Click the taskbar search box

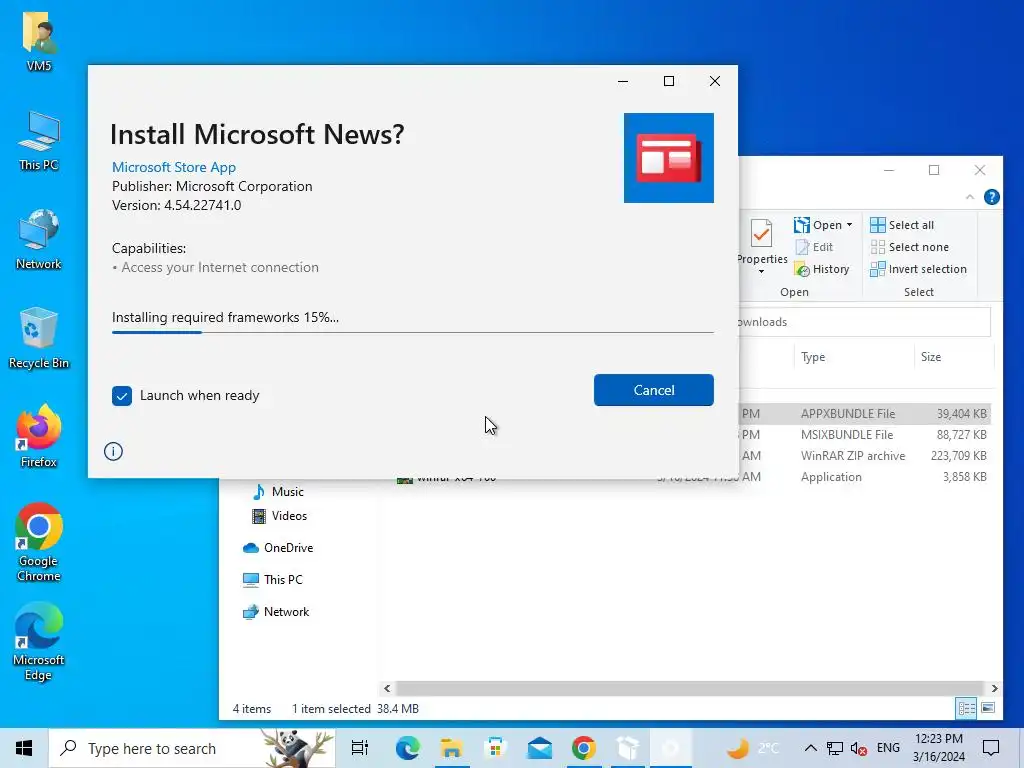coord(192,748)
